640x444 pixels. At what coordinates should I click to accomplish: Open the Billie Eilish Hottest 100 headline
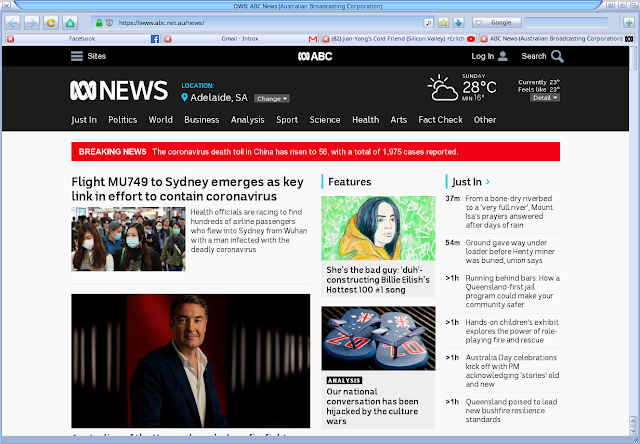[x=378, y=280]
